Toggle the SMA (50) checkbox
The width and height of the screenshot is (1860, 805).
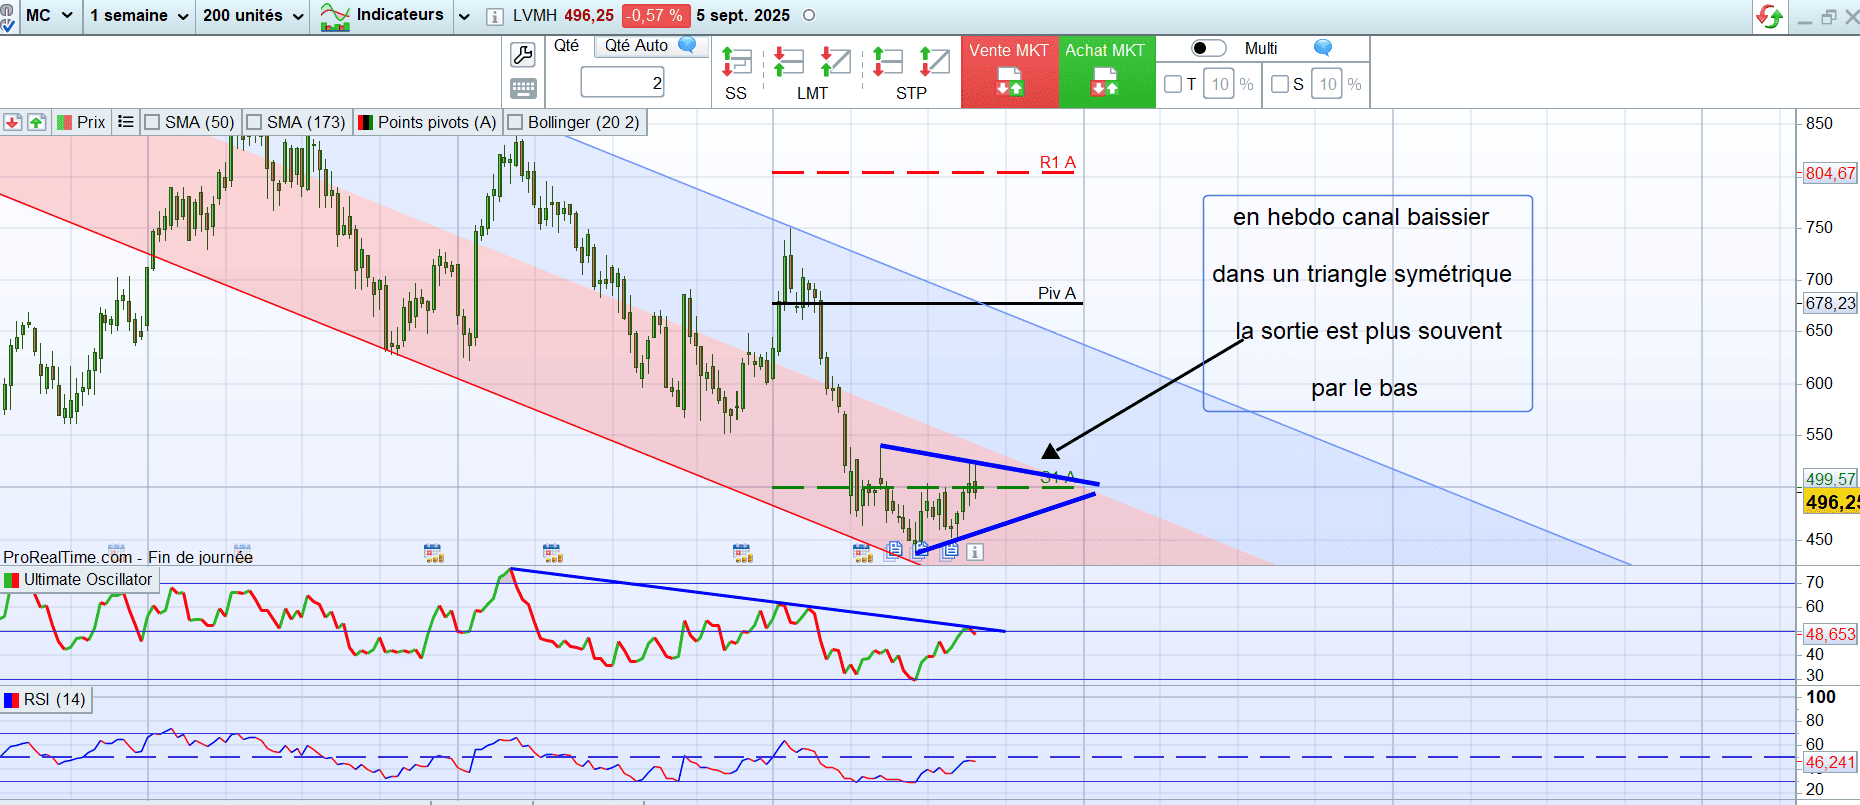click(x=152, y=122)
